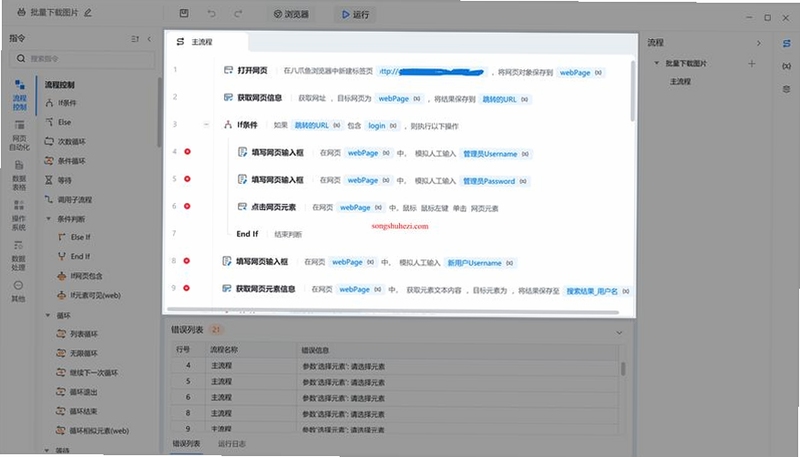
Task: Click the error list vertical scrollbar
Action: coord(623,368)
